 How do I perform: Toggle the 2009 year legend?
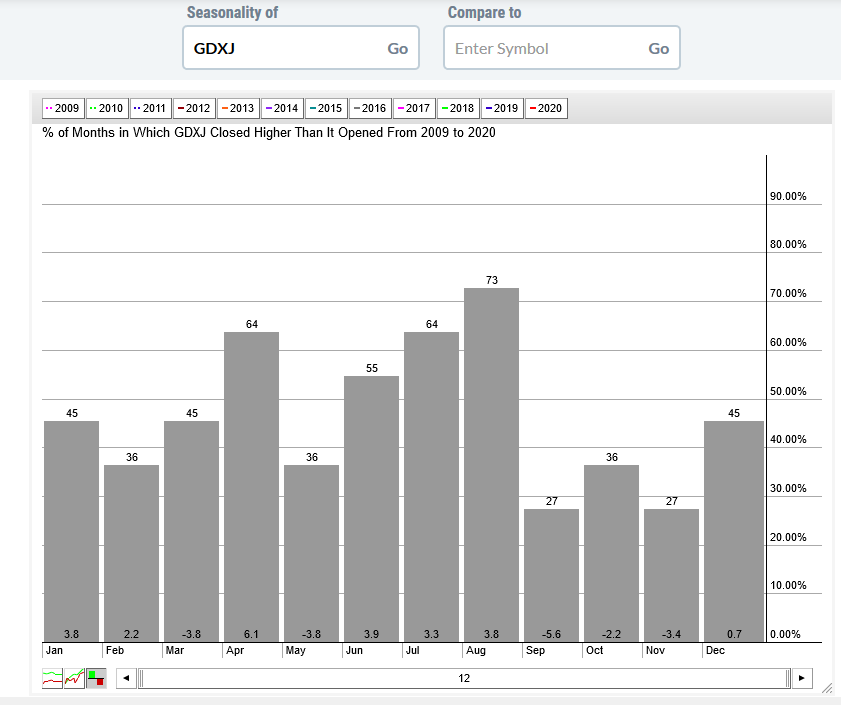(x=63, y=108)
